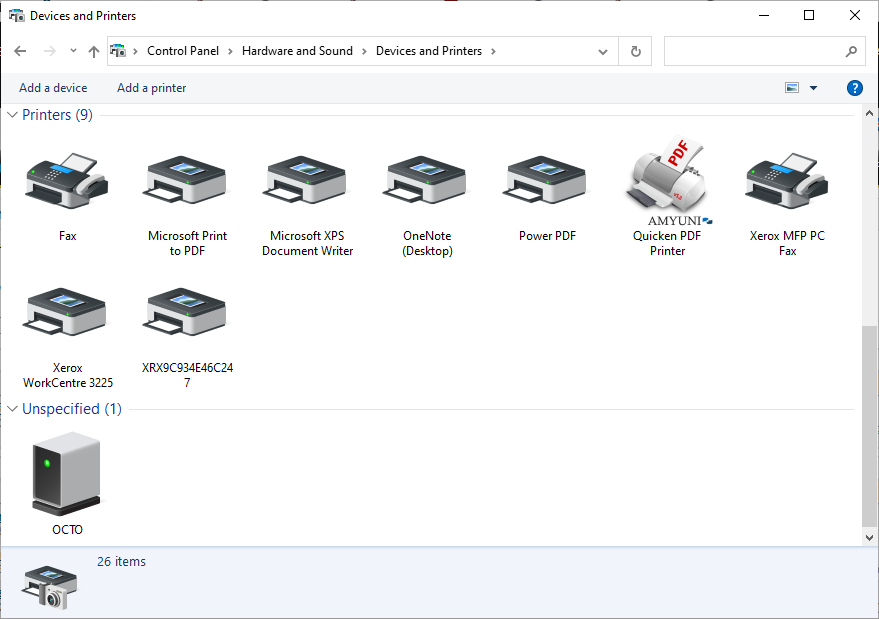The width and height of the screenshot is (879, 619).
Task: Click the address bar location icon
Action: pos(118,51)
